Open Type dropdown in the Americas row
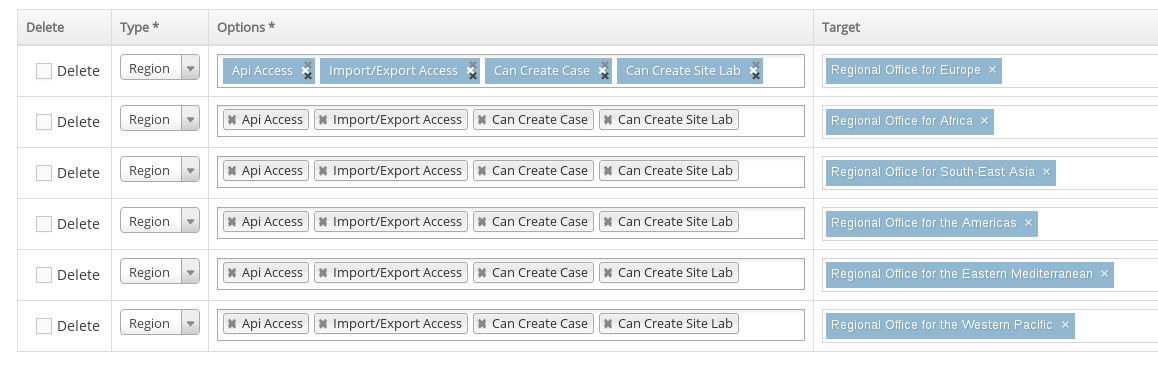Image resolution: width=1158 pixels, height=367 pixels. point(160,222)
